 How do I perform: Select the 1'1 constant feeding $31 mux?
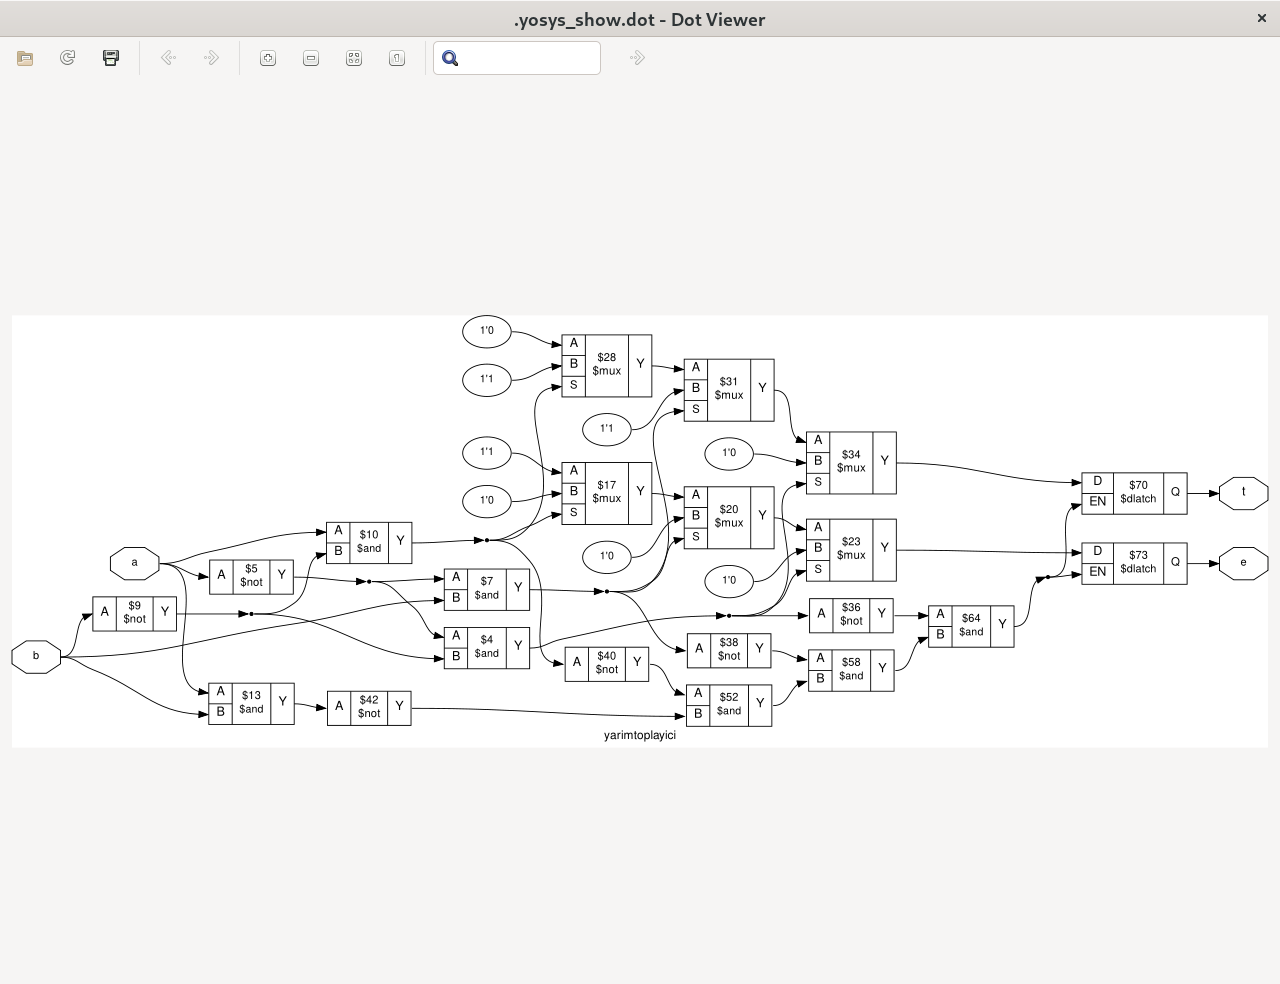607,429
